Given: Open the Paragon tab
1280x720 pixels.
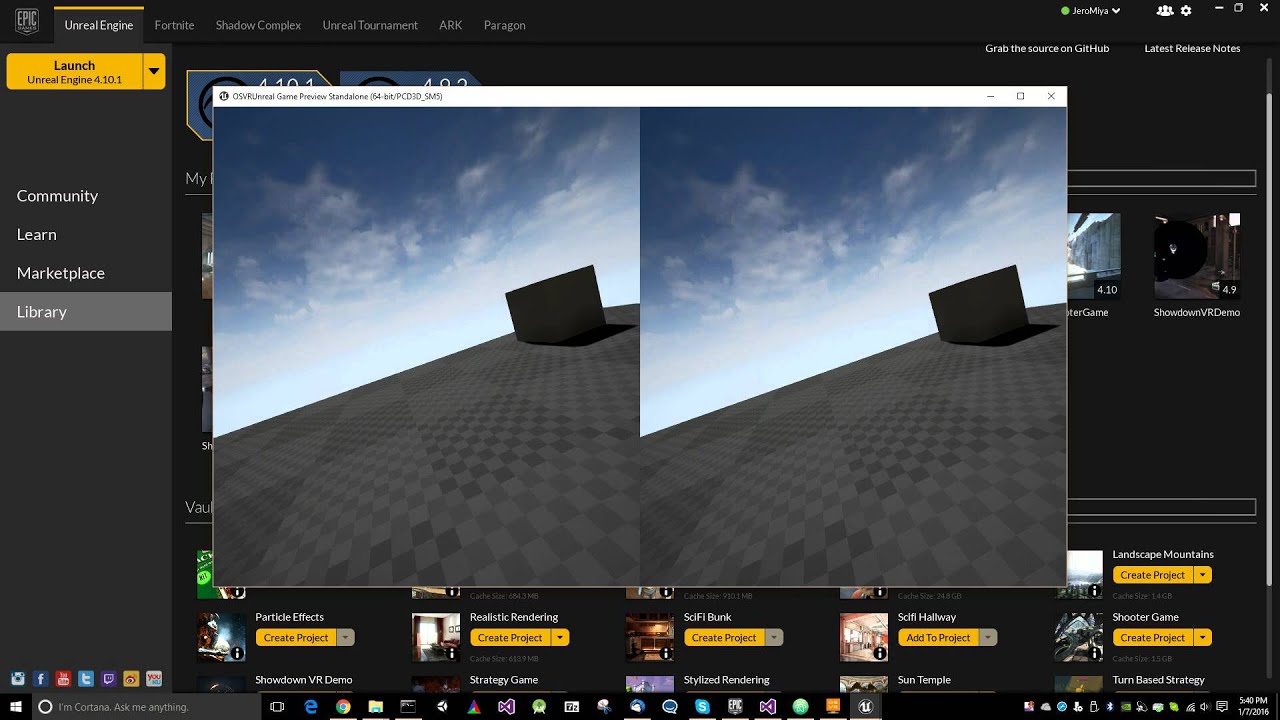Looking at the screenshot, I should 504,25.
